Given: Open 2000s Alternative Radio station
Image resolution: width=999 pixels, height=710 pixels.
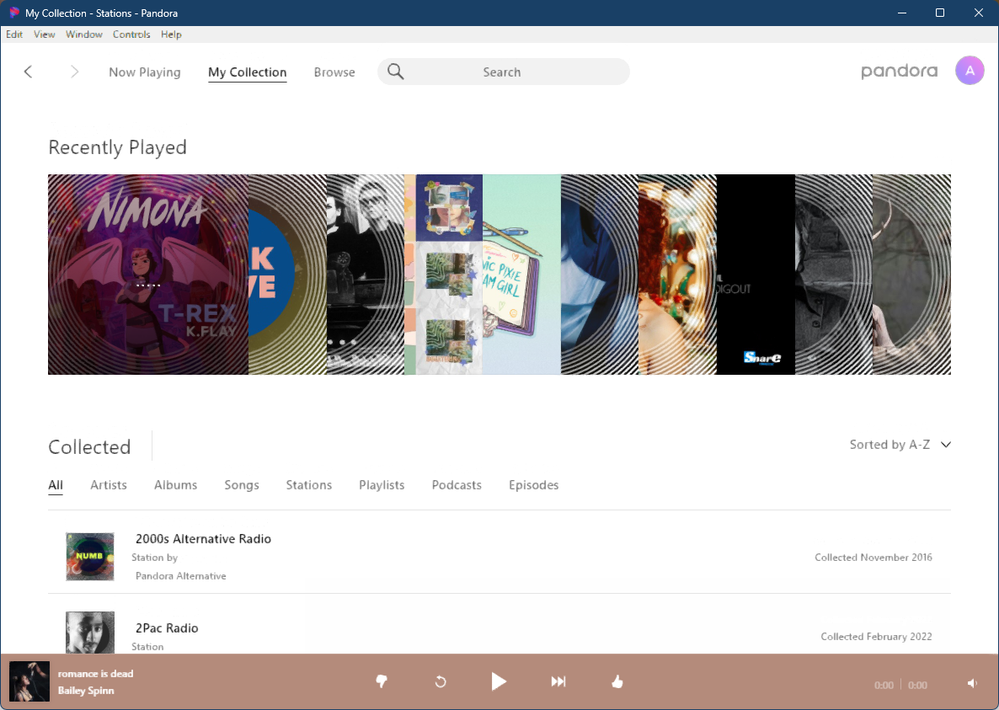Looking at the screenshot, I should (203, 539).
